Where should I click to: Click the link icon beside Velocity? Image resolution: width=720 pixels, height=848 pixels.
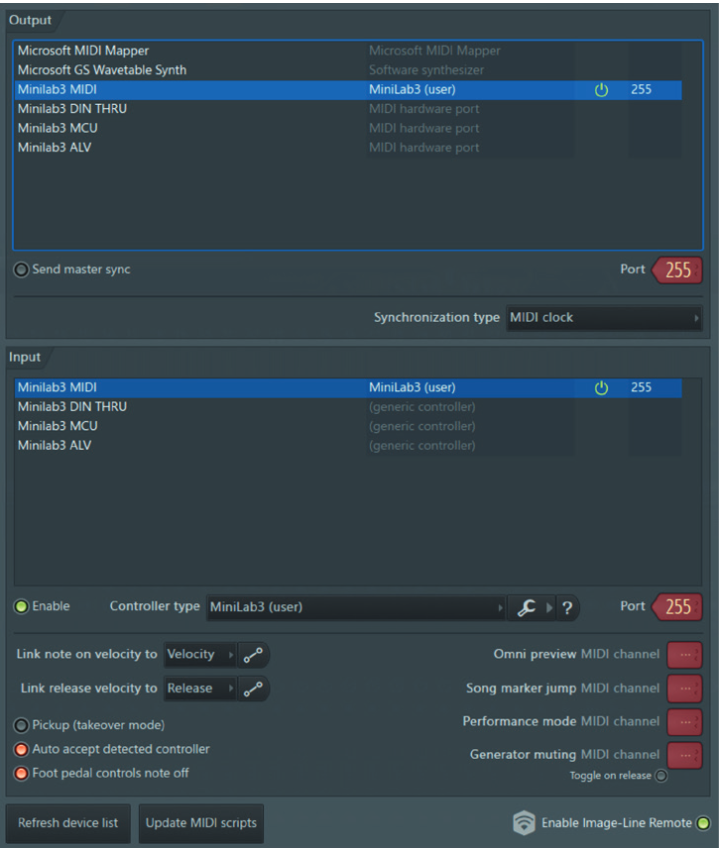tap(253, 655)
